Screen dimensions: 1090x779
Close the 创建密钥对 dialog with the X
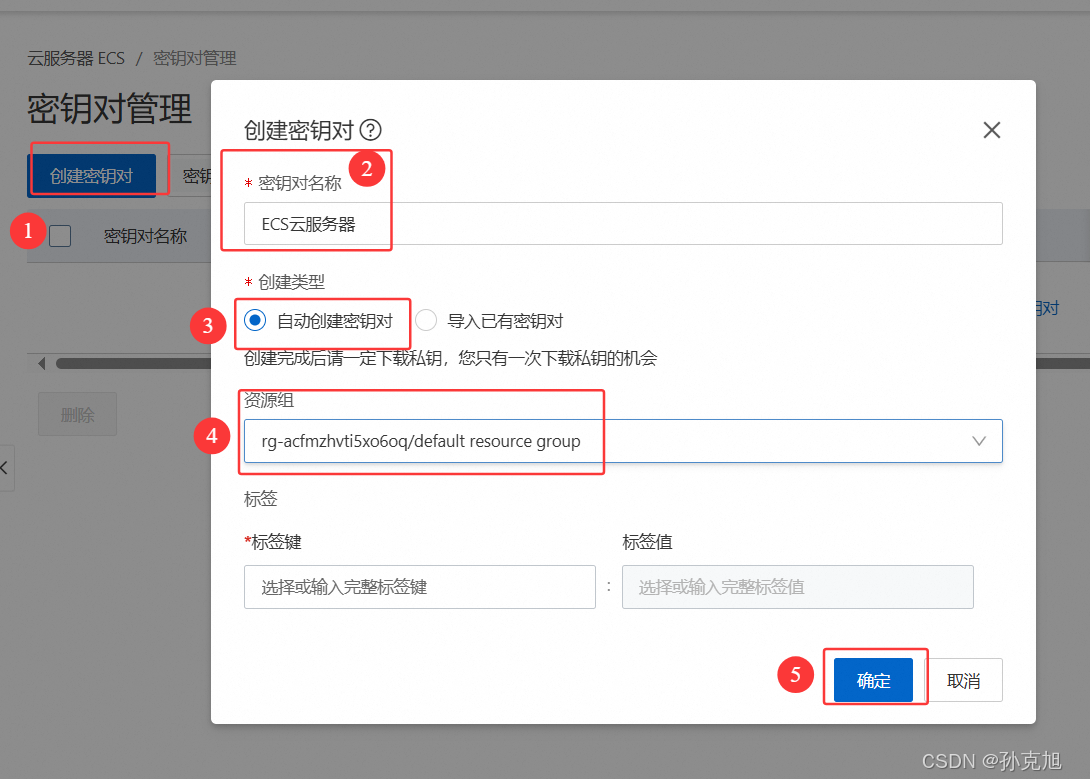click(x=991, y=130)
